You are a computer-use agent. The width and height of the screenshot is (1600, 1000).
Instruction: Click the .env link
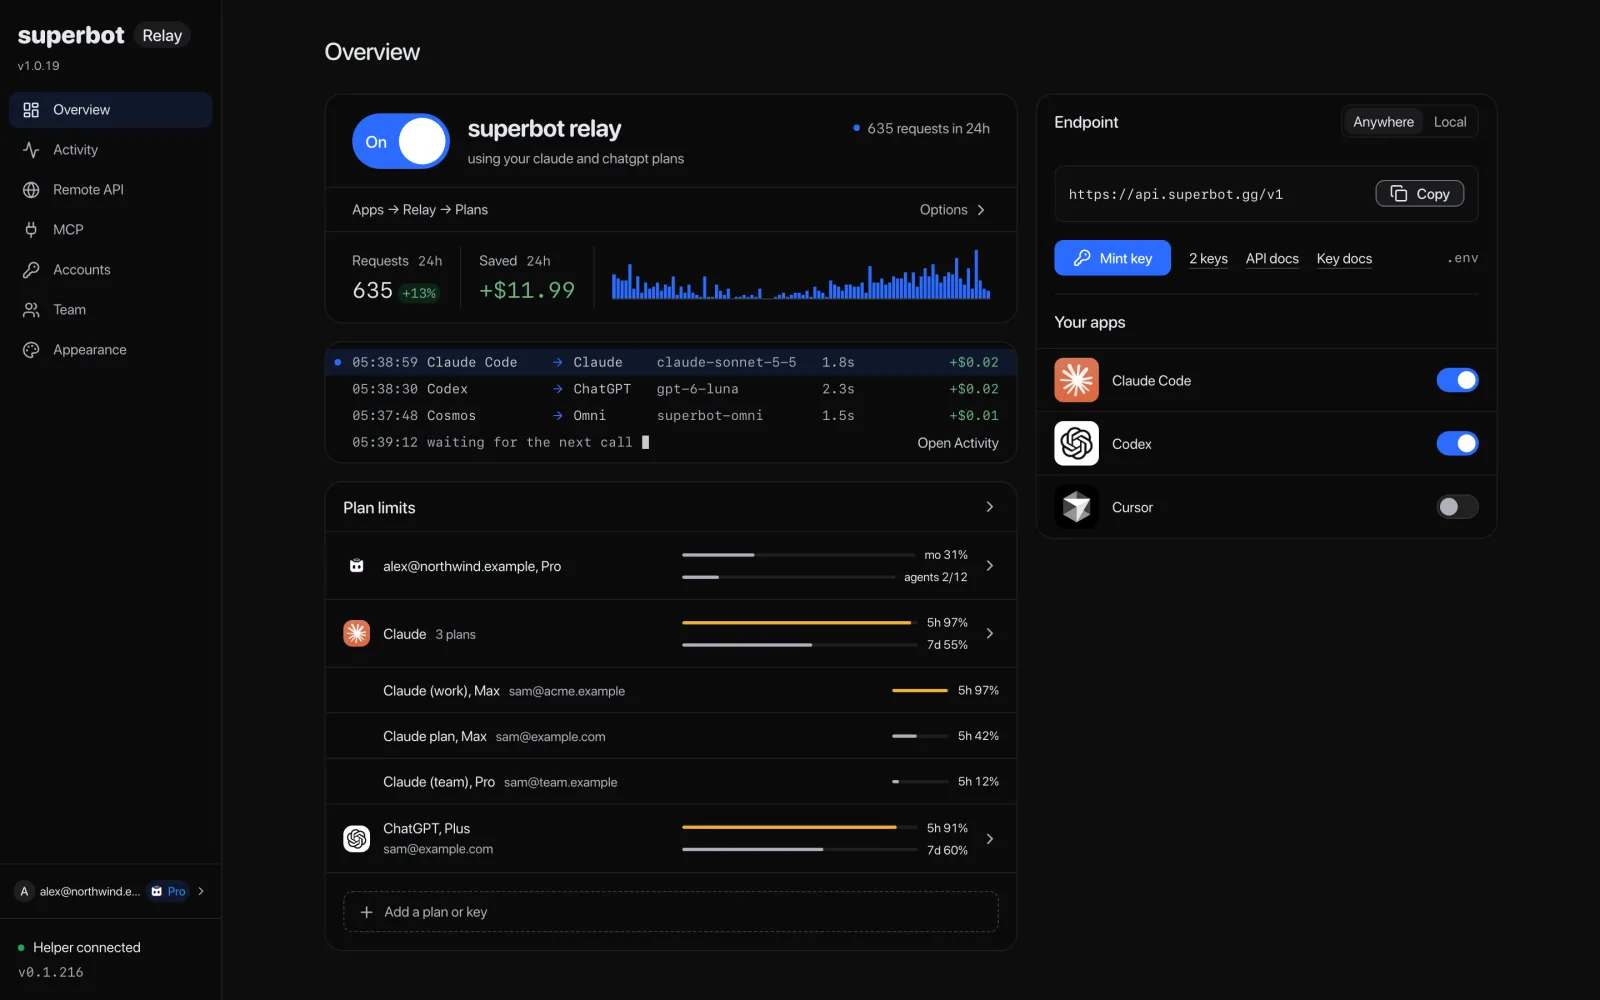pyautogui.click(x=1462, y=258)
